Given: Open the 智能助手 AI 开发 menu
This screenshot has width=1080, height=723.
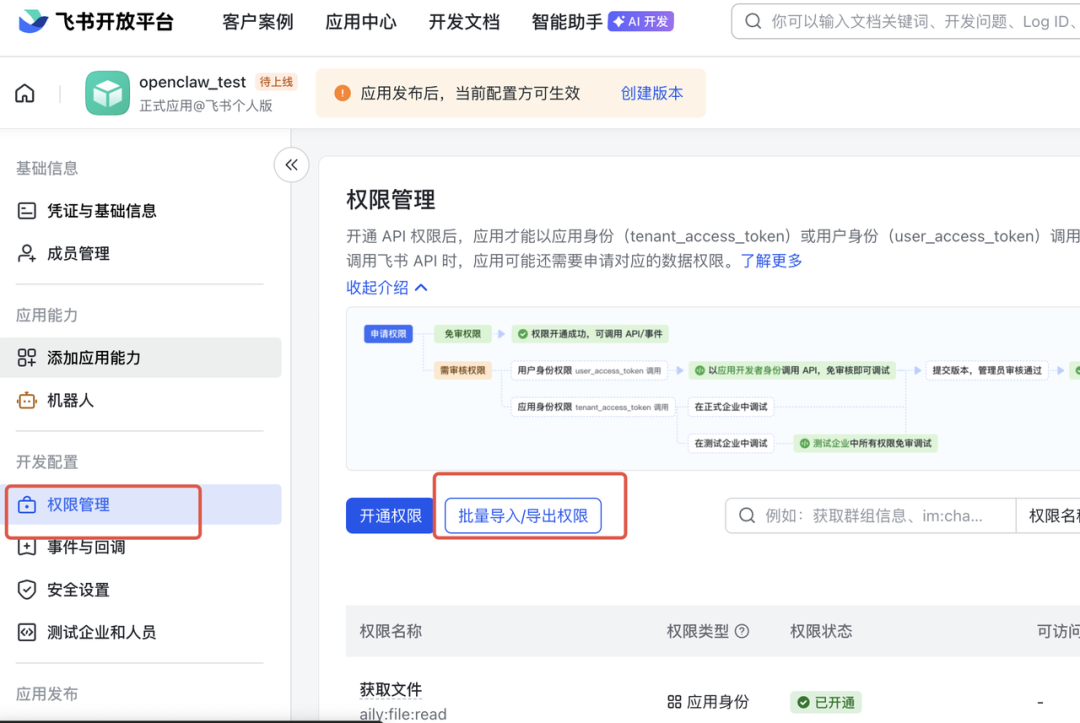Looking at the screenshot, I should pyautogui.click(x=602, y=22).
